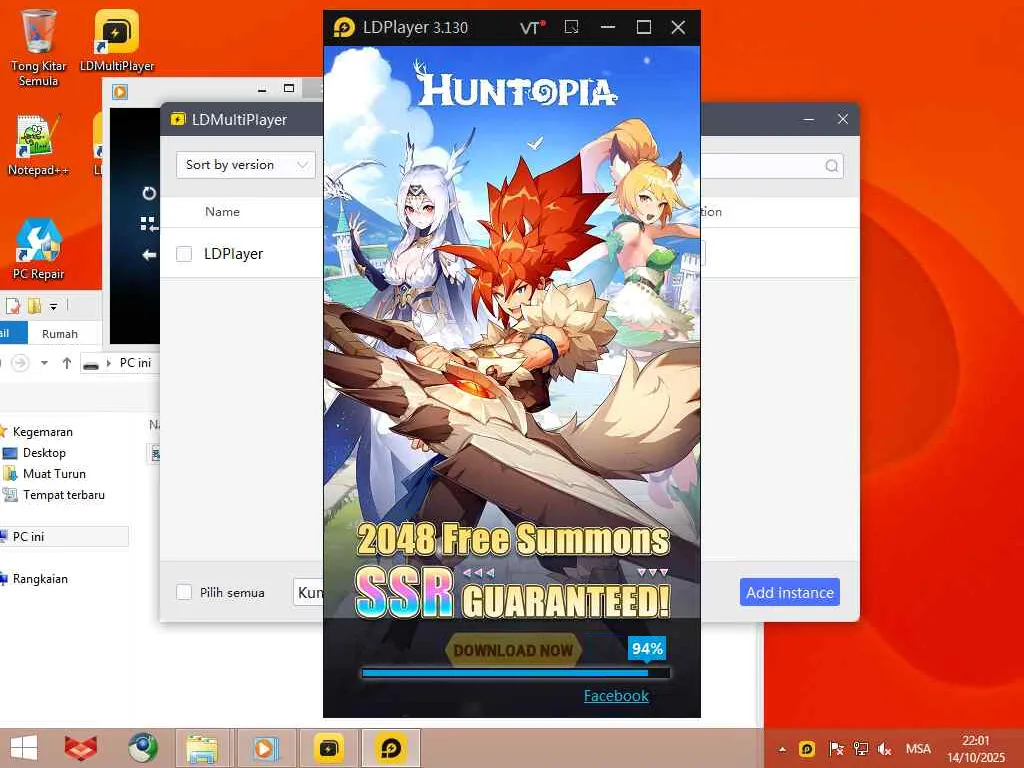1024x768 pixels.
Task: Minimize the LDPlayer 3.130 window
Action: 608,27
